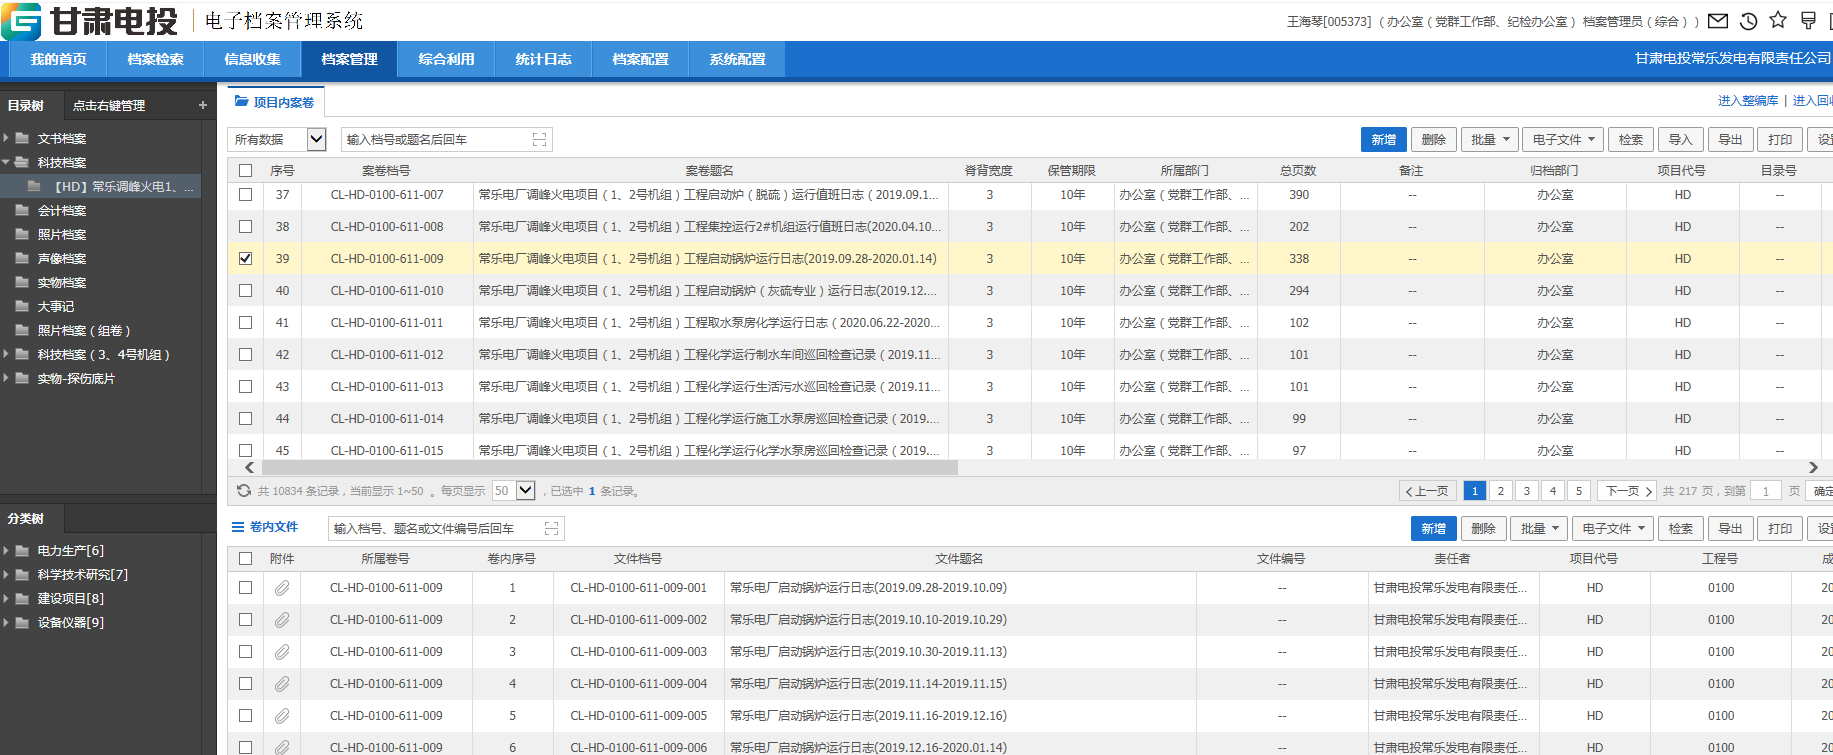Click the fullscreen icon in 卷内文件 search box
The height and width of the screenshot is (755, 1833).
coord(551,528)
